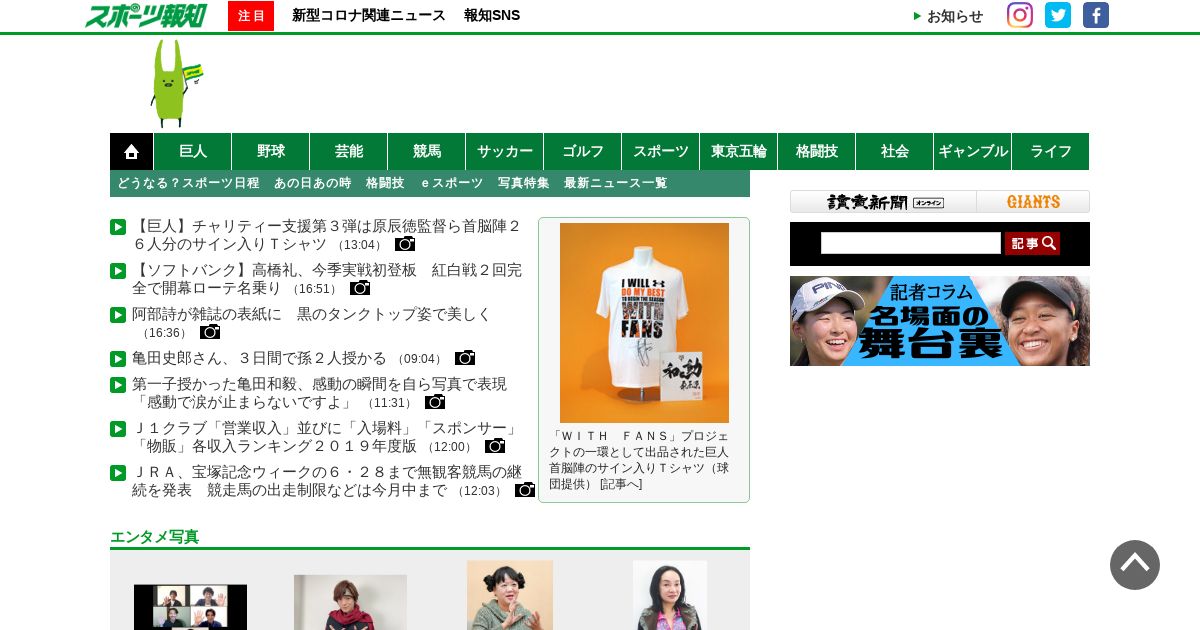Open どうなる？スポーツ日程 submenu link
The width and height of the screenshot is (1200, 630).
coord(188,183)
